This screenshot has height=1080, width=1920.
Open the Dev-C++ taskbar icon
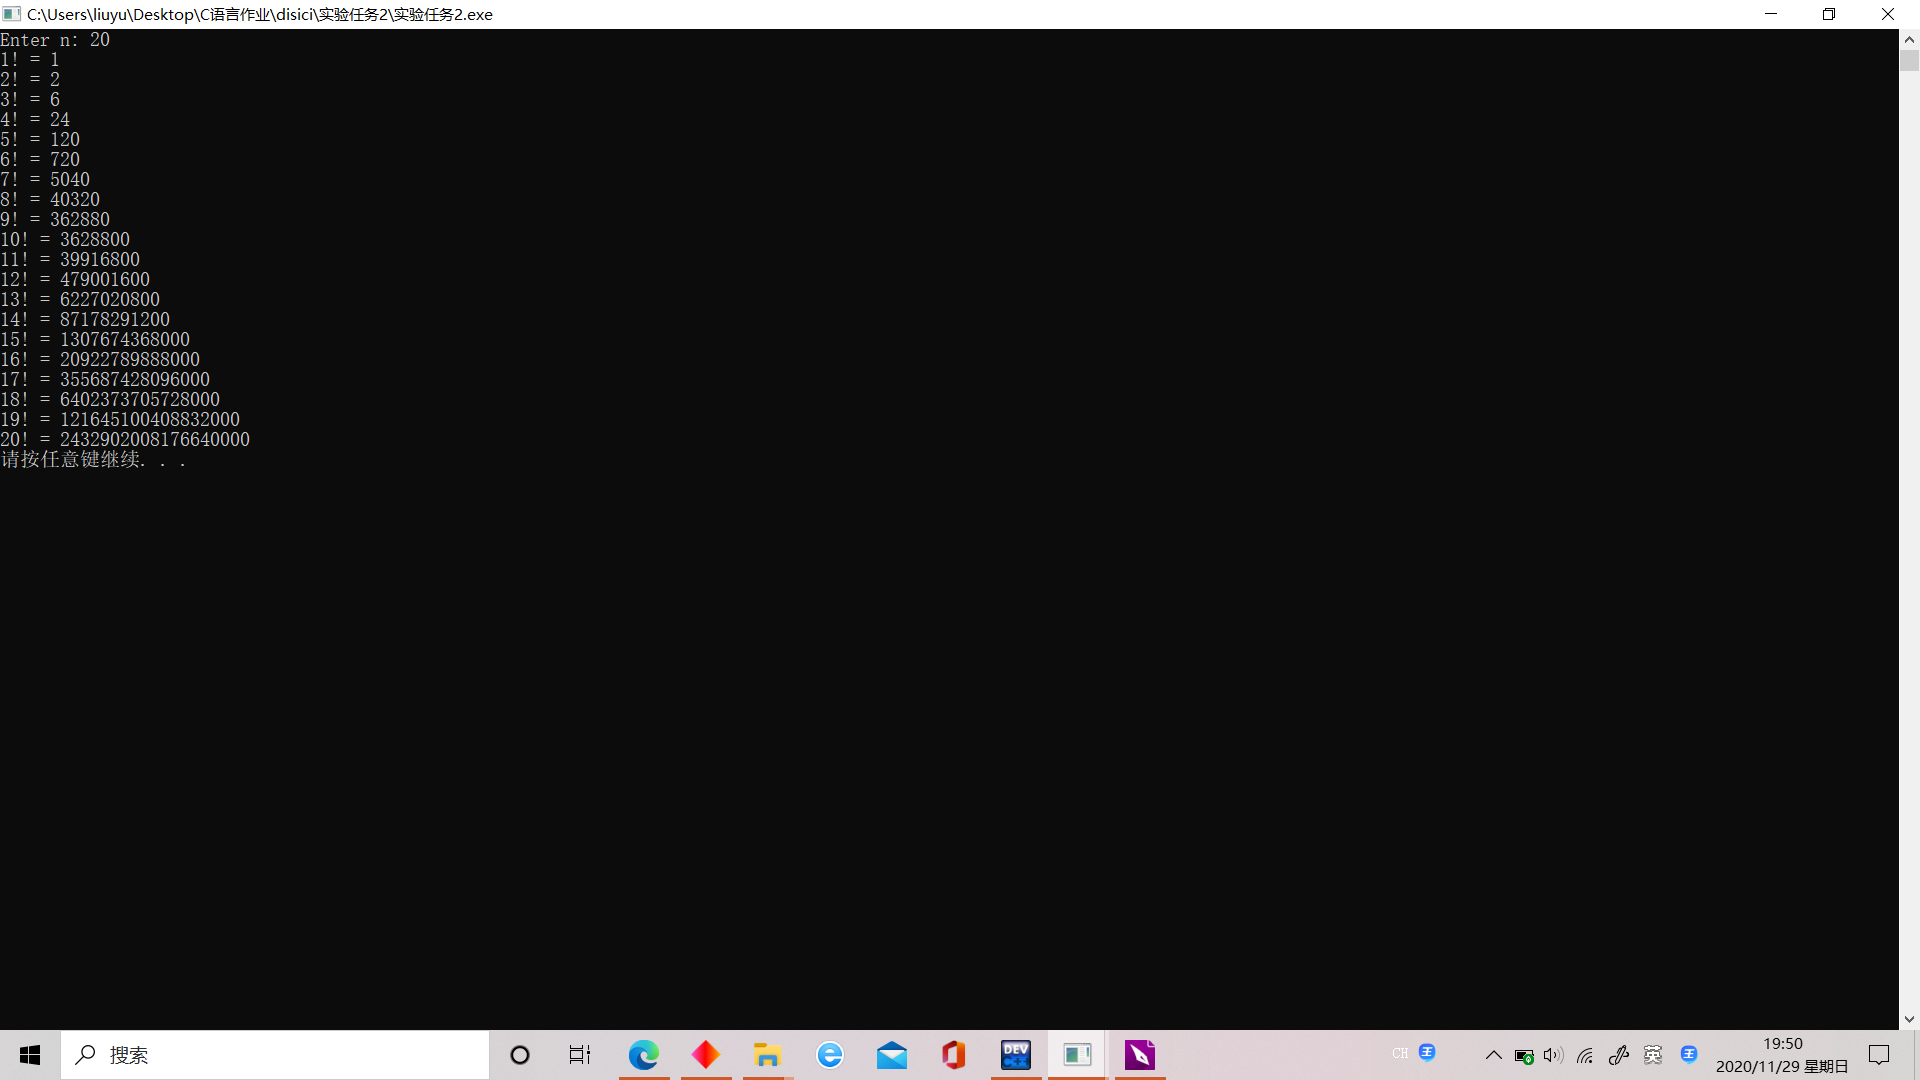[1015, 1055]
